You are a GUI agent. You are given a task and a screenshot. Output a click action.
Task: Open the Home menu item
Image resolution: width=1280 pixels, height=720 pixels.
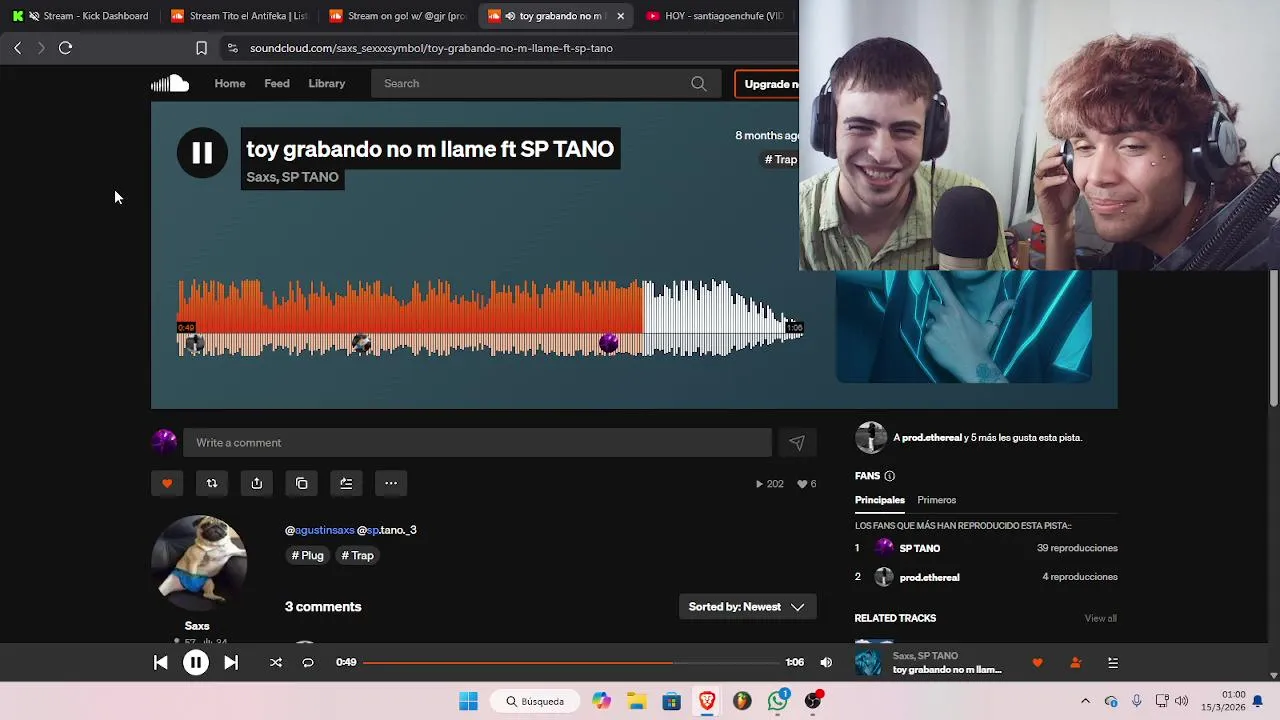tap(230, 83)
